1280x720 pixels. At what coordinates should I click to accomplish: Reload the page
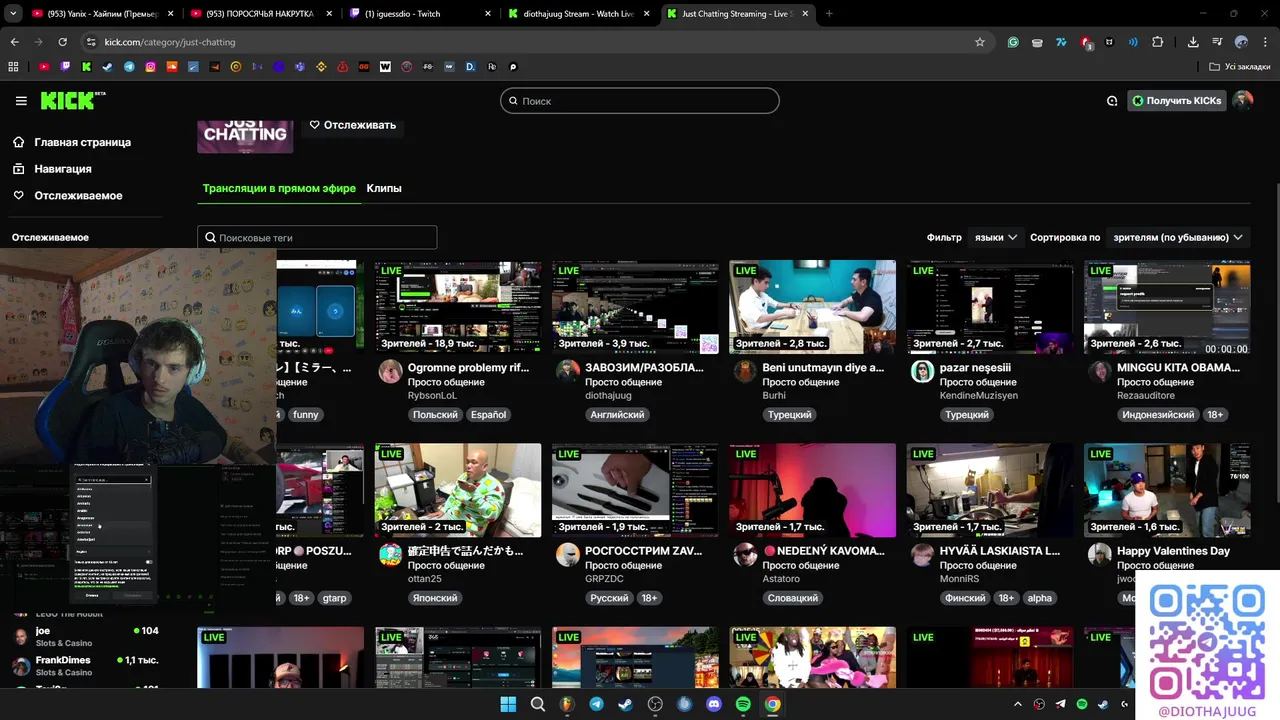pyautogui.click(x=62, y=42)
